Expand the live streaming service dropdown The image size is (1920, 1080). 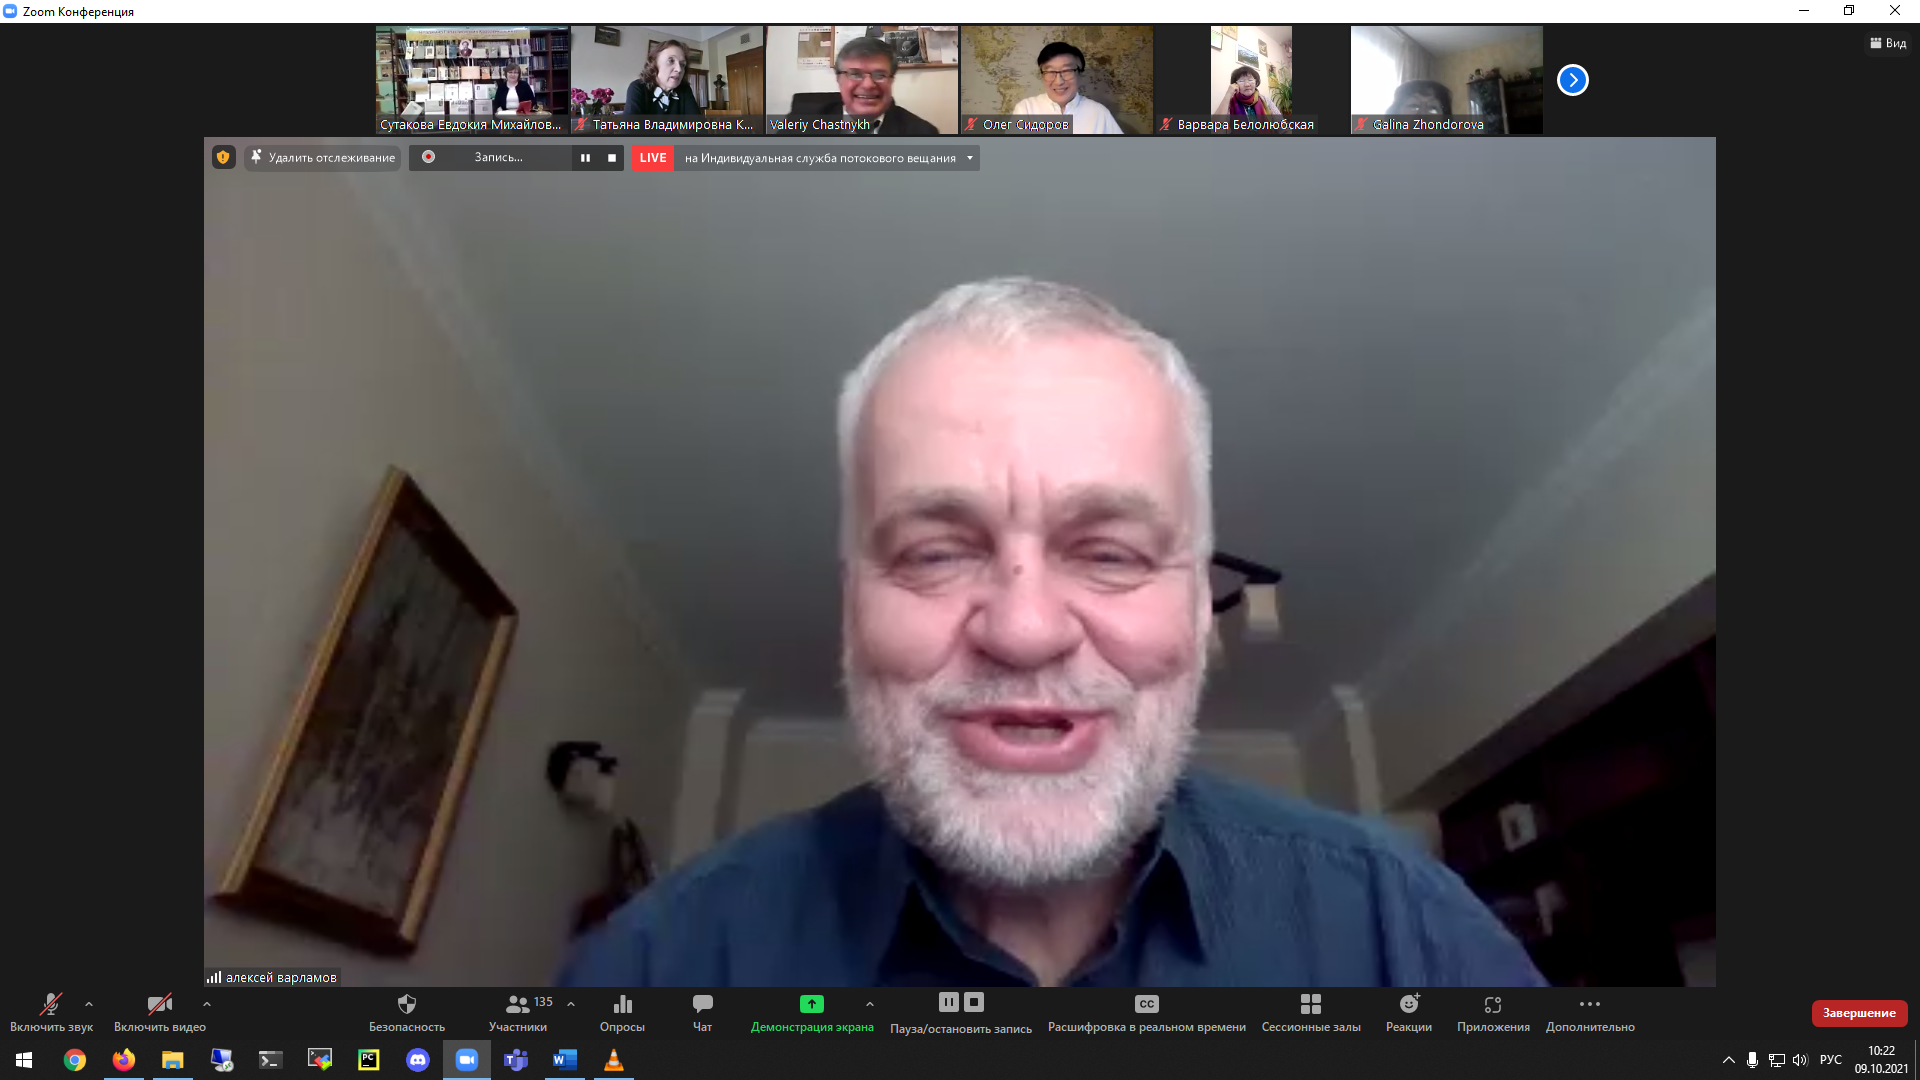coord(970,157)
